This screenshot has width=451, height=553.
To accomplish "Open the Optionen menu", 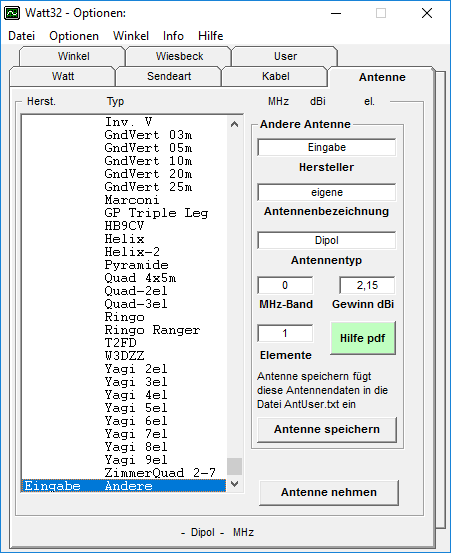I will pyautogui.click(x=74, y=36).
